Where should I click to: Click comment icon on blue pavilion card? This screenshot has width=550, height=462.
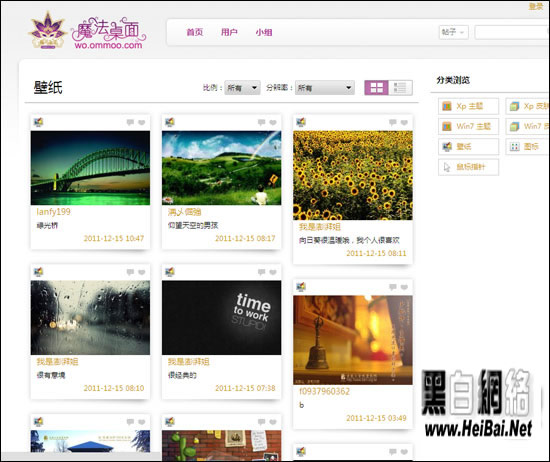[130, 422]
